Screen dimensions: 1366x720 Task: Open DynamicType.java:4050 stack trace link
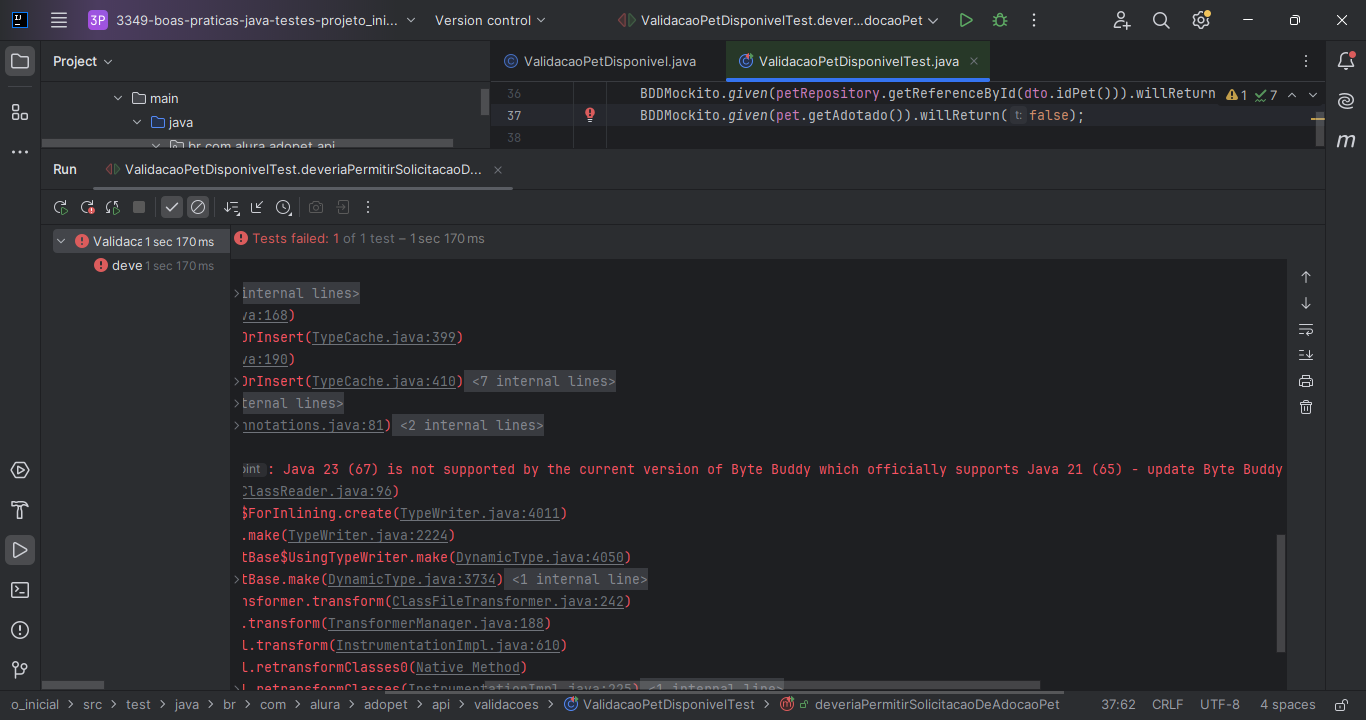(x=540, y=557)
